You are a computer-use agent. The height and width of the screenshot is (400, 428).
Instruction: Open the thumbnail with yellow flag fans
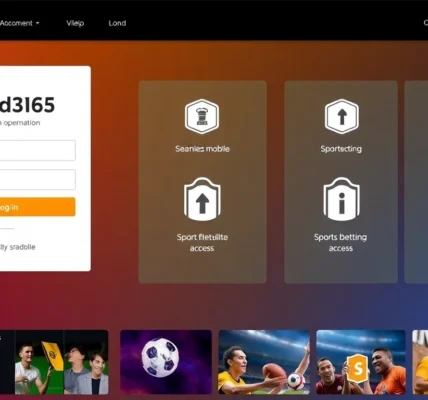point(54,362)
